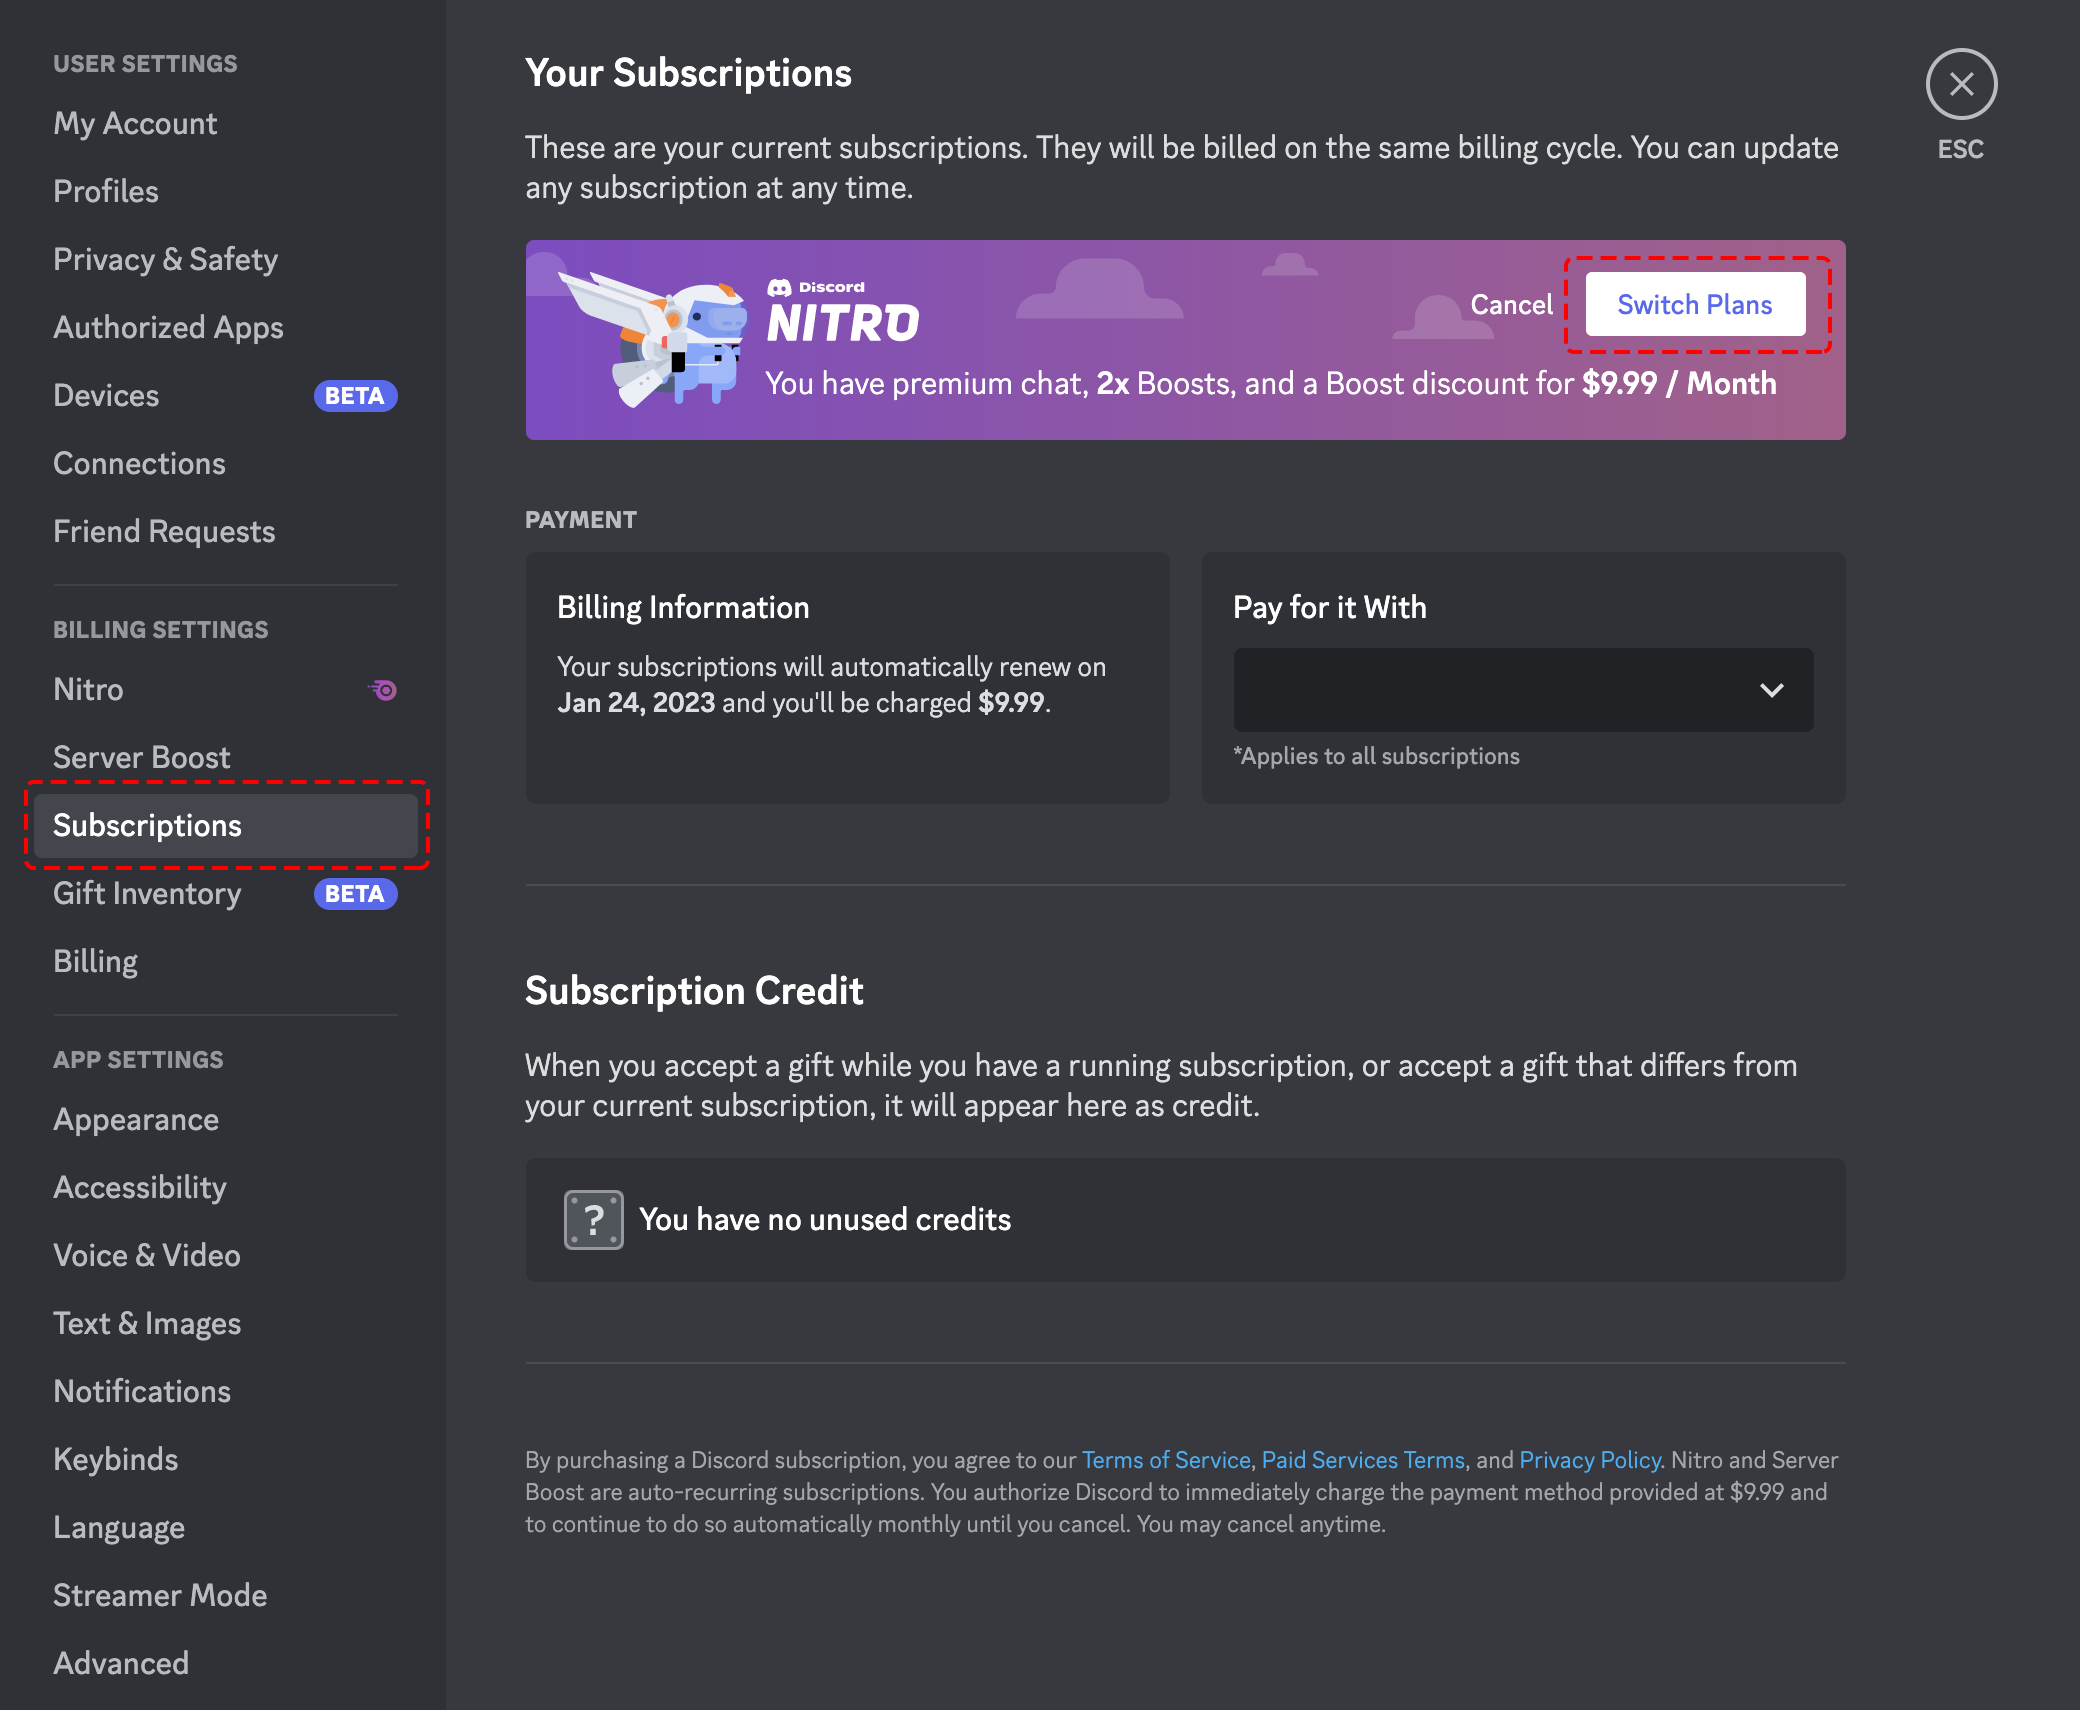The image size is (2080, 1710).
Task: Switch to the Switch Plans option
Action: click(x=1695, y=304)
